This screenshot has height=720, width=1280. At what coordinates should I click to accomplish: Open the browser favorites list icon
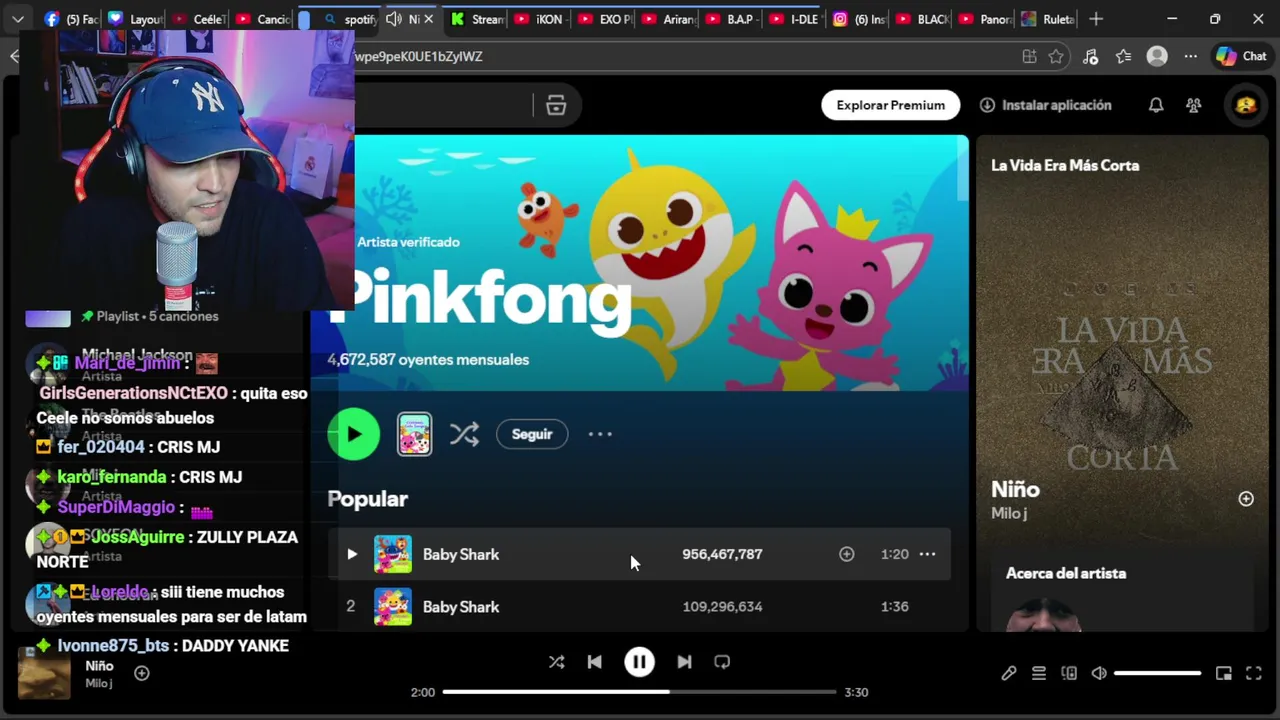[1123, 56]
